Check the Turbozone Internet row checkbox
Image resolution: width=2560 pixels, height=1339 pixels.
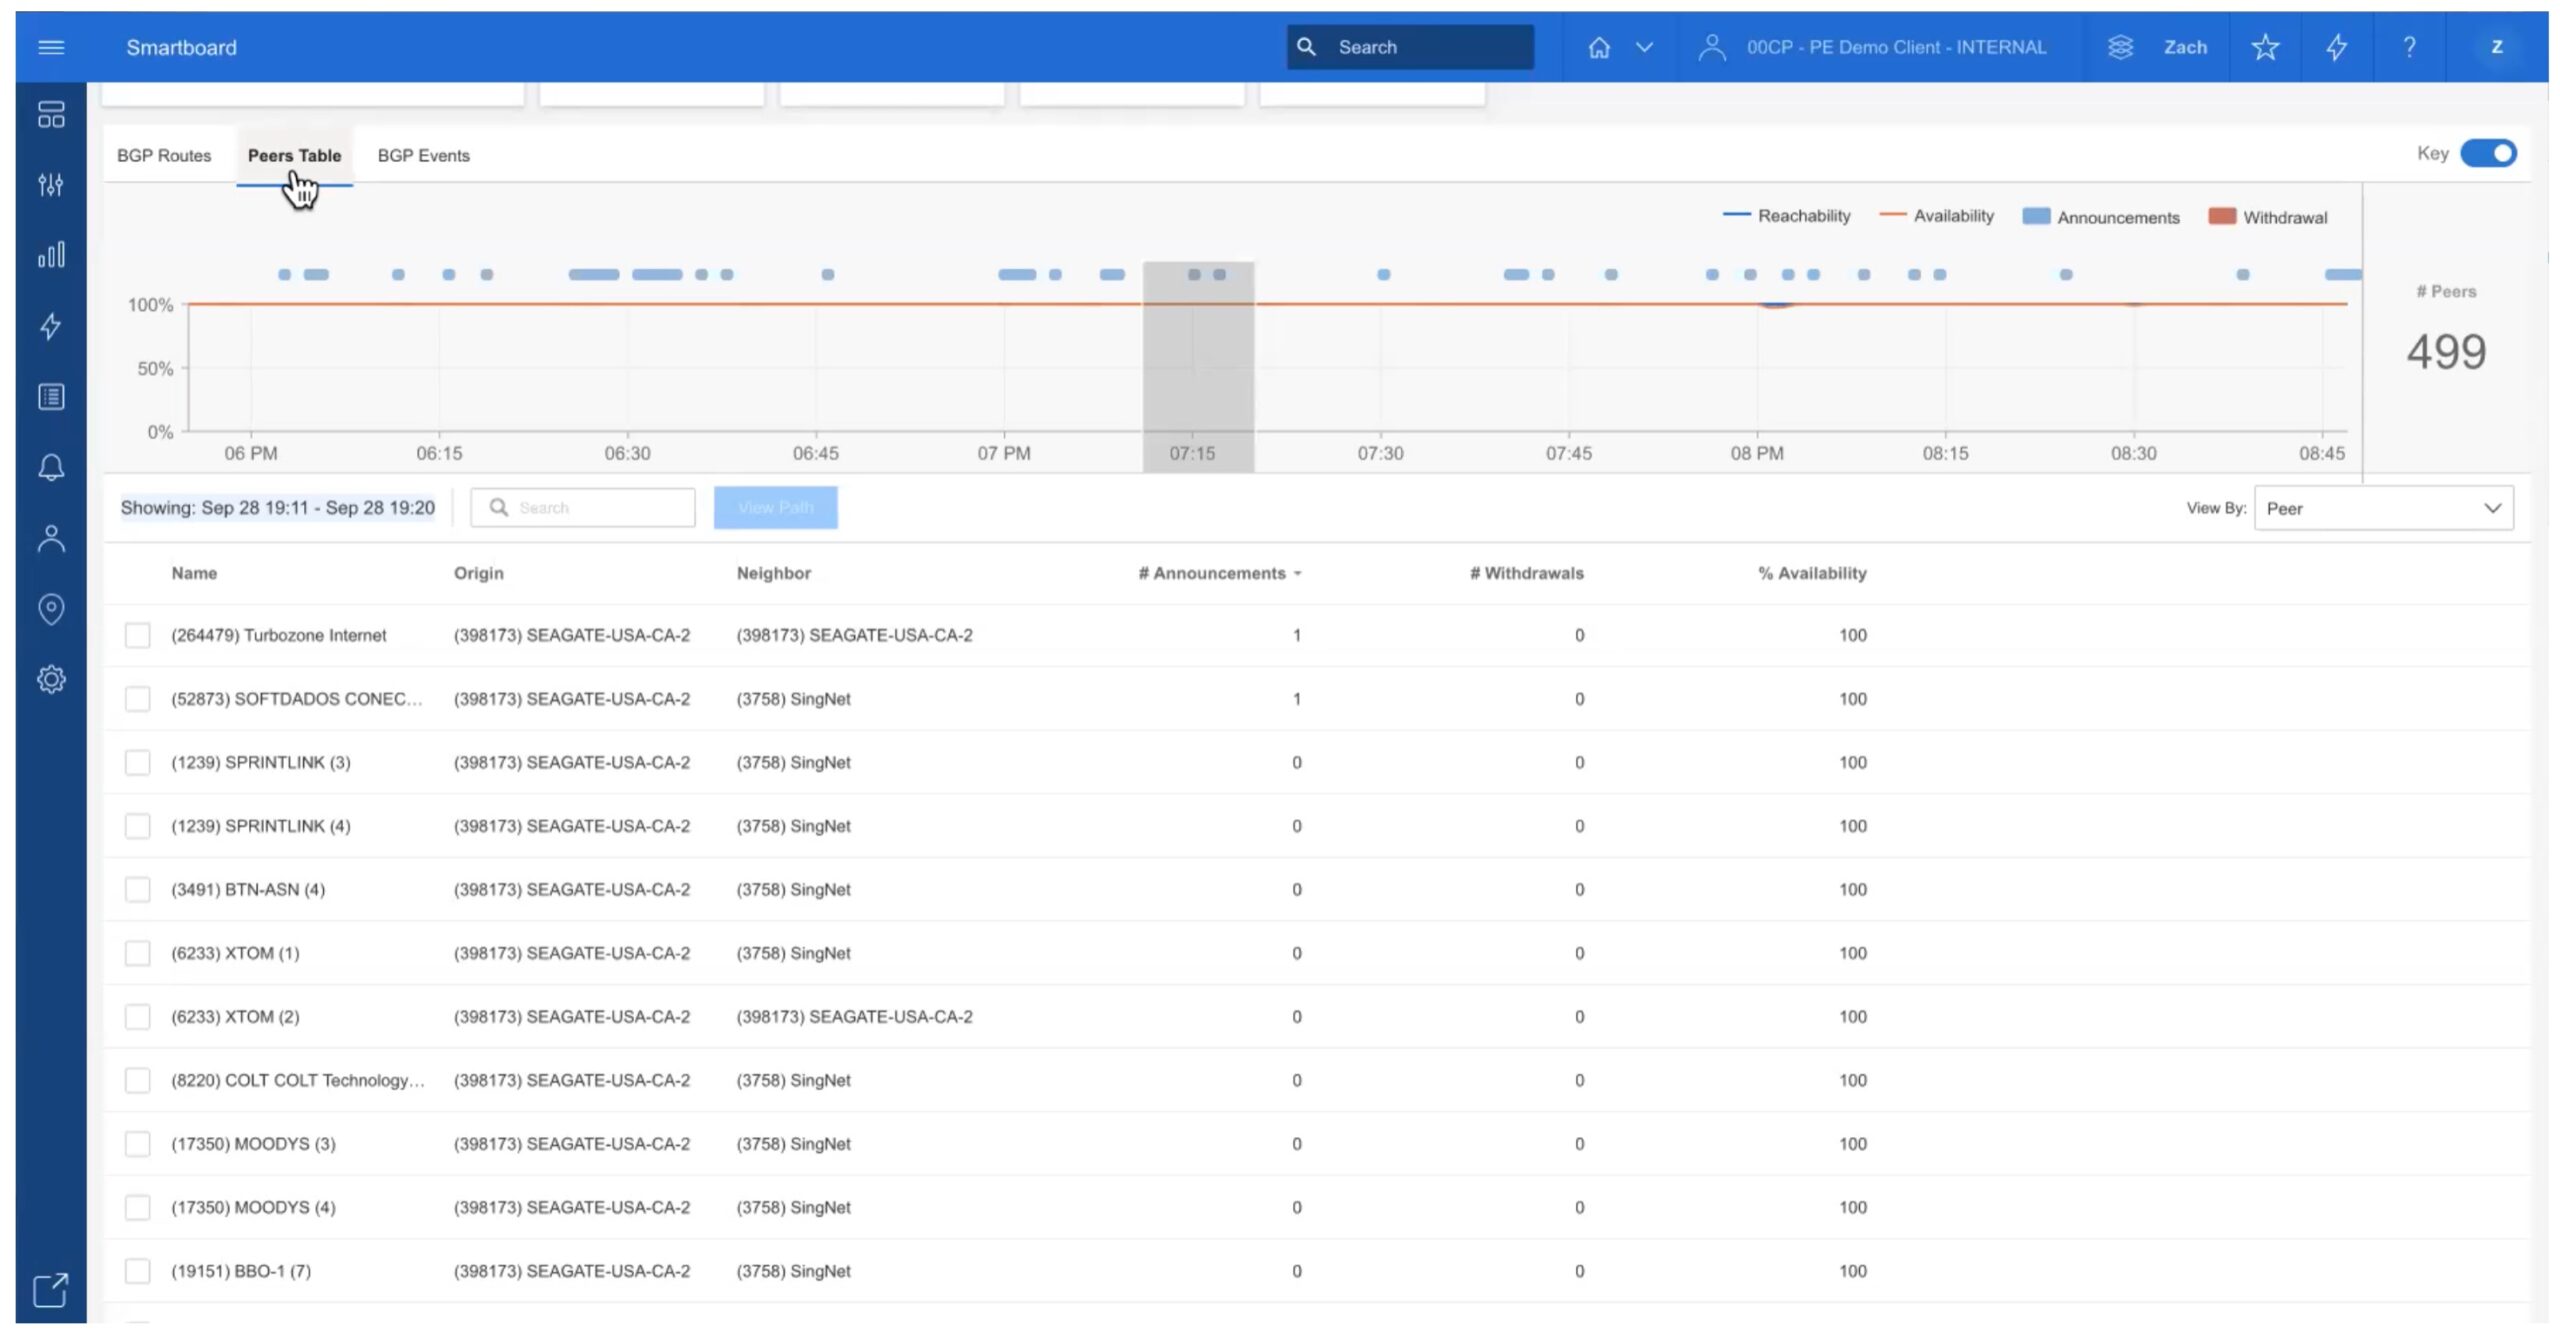(137, 635)
